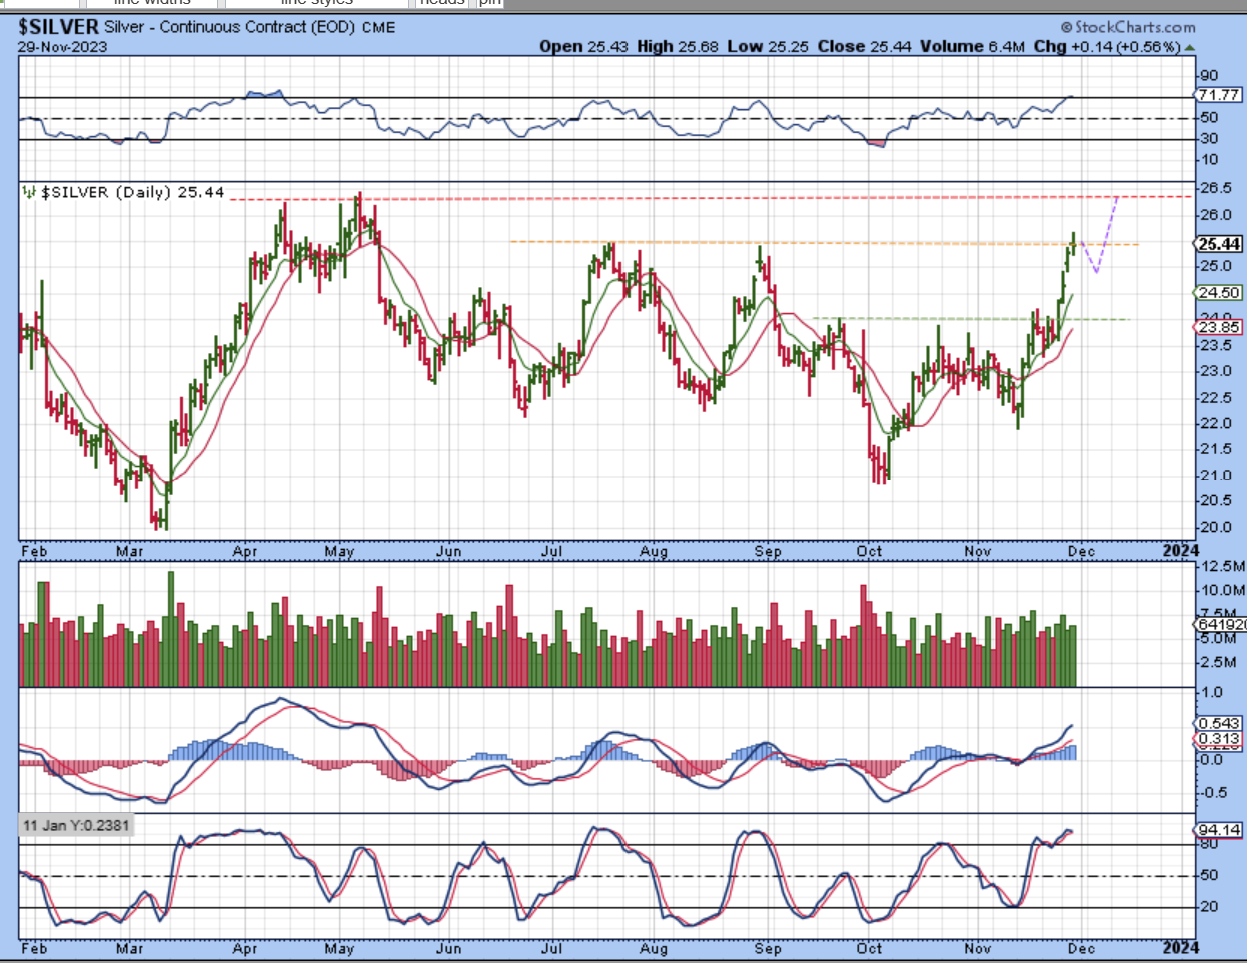
Task: Click the 80 level label on the stochastic axis
Action: [x=1208, y=844]
